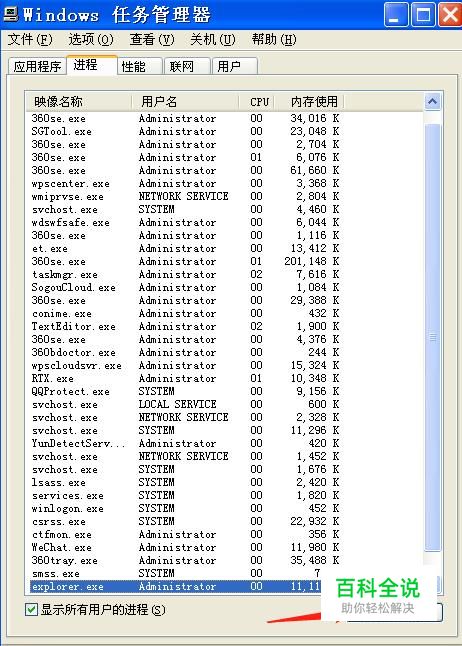Select the services.exe process

pos(185,496)
